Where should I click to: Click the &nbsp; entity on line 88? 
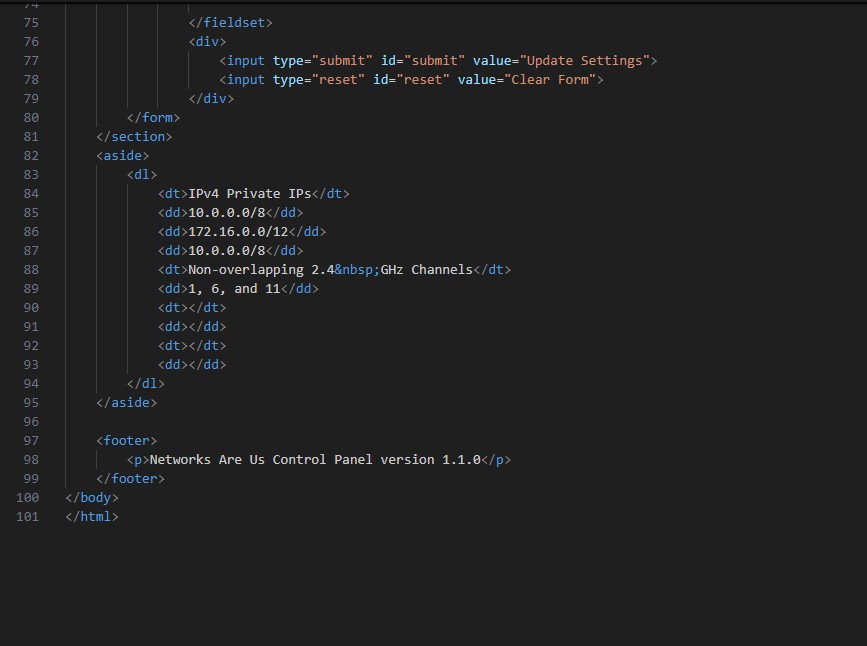pyautogui.click(x=357, y=270)
